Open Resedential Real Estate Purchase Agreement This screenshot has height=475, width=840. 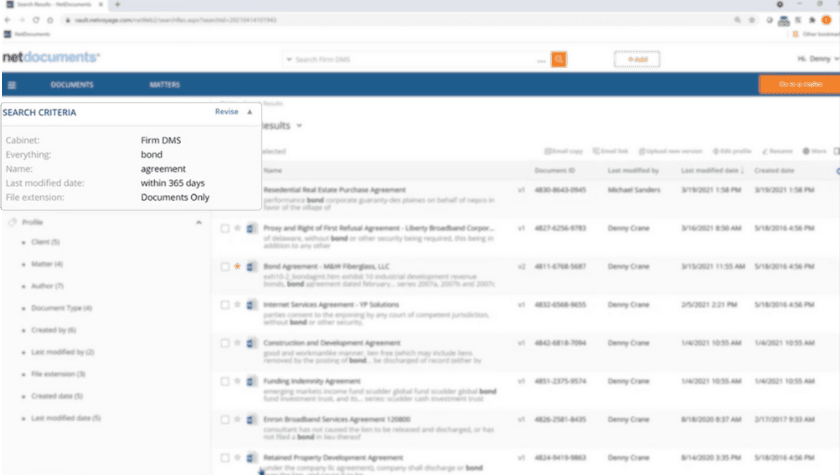click(334, 190)
